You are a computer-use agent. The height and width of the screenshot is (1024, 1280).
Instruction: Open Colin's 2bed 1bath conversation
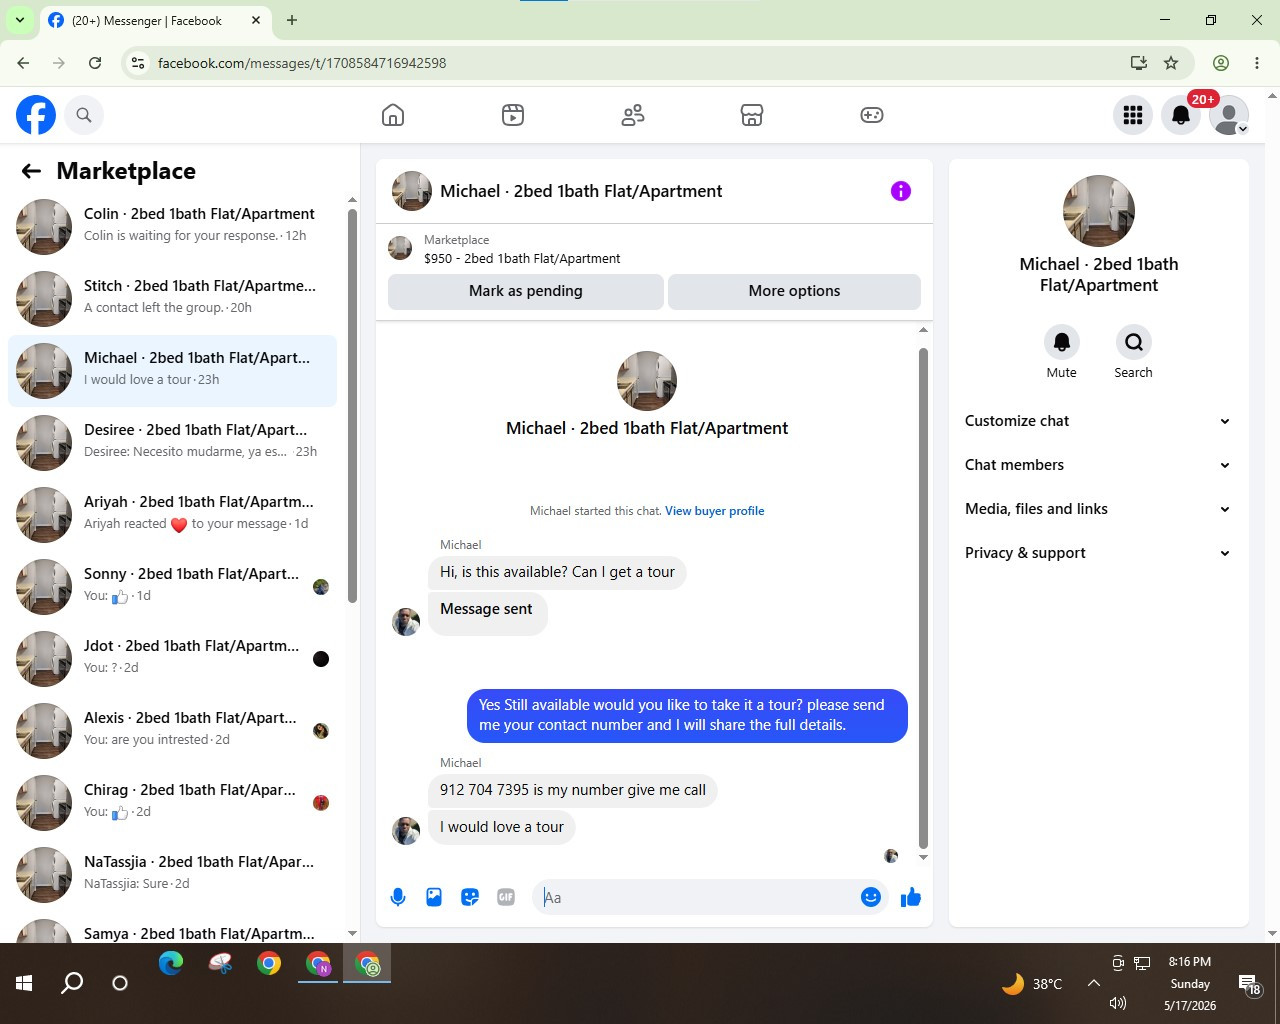172,227
